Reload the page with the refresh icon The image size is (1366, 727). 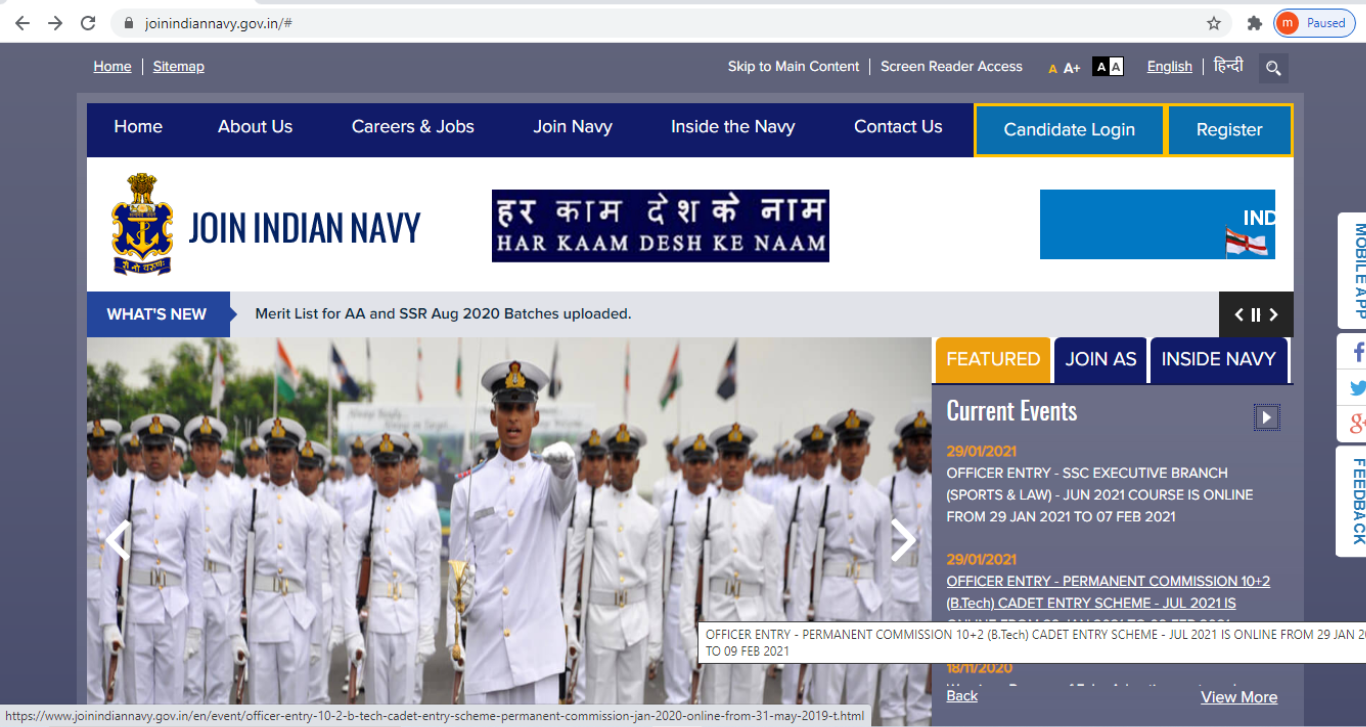tap(88, 23)
